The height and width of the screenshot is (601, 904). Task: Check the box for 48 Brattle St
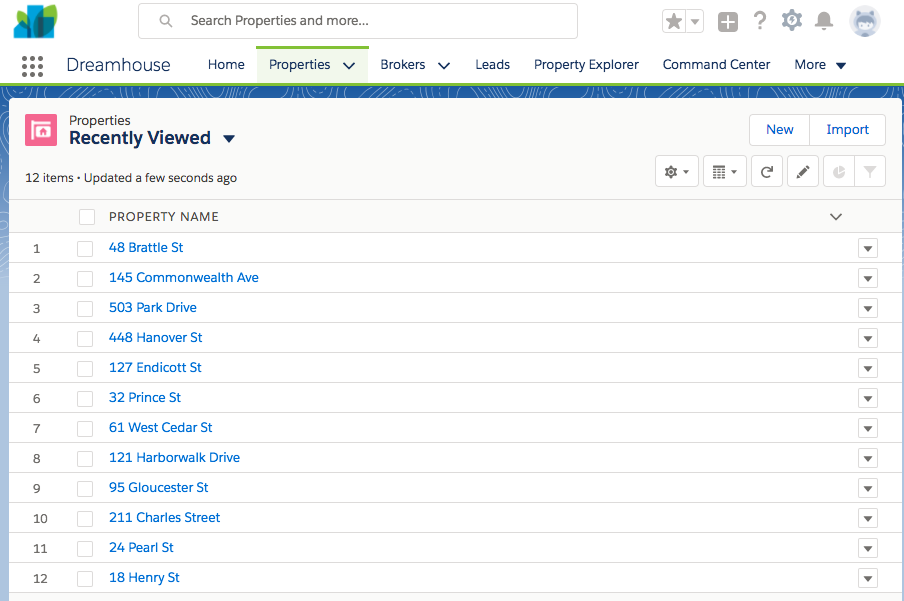(x=85, y=249)
